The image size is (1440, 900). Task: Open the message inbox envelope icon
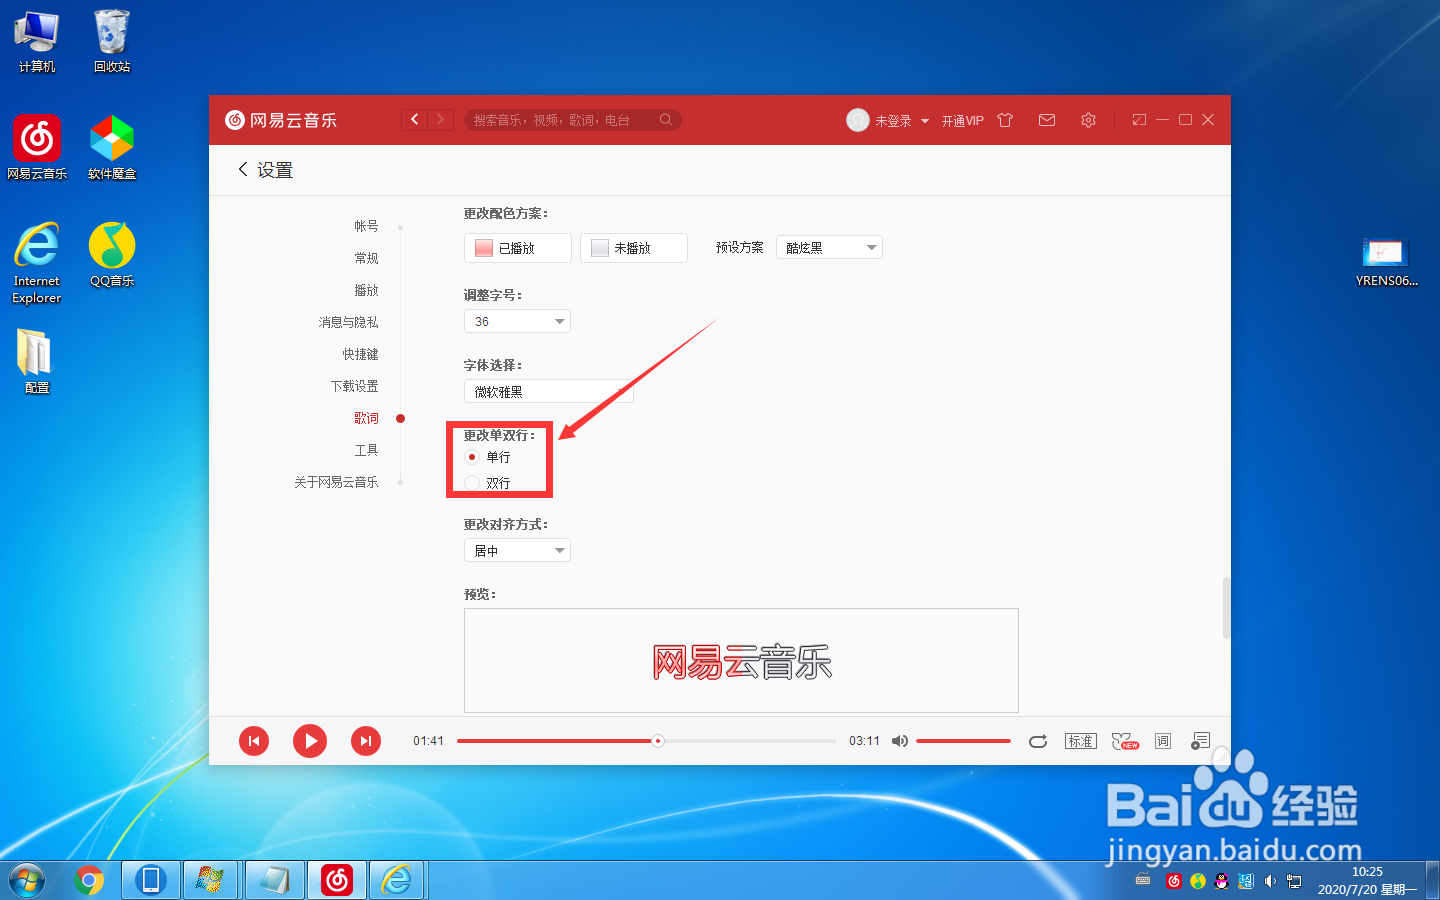(1046, 120)
